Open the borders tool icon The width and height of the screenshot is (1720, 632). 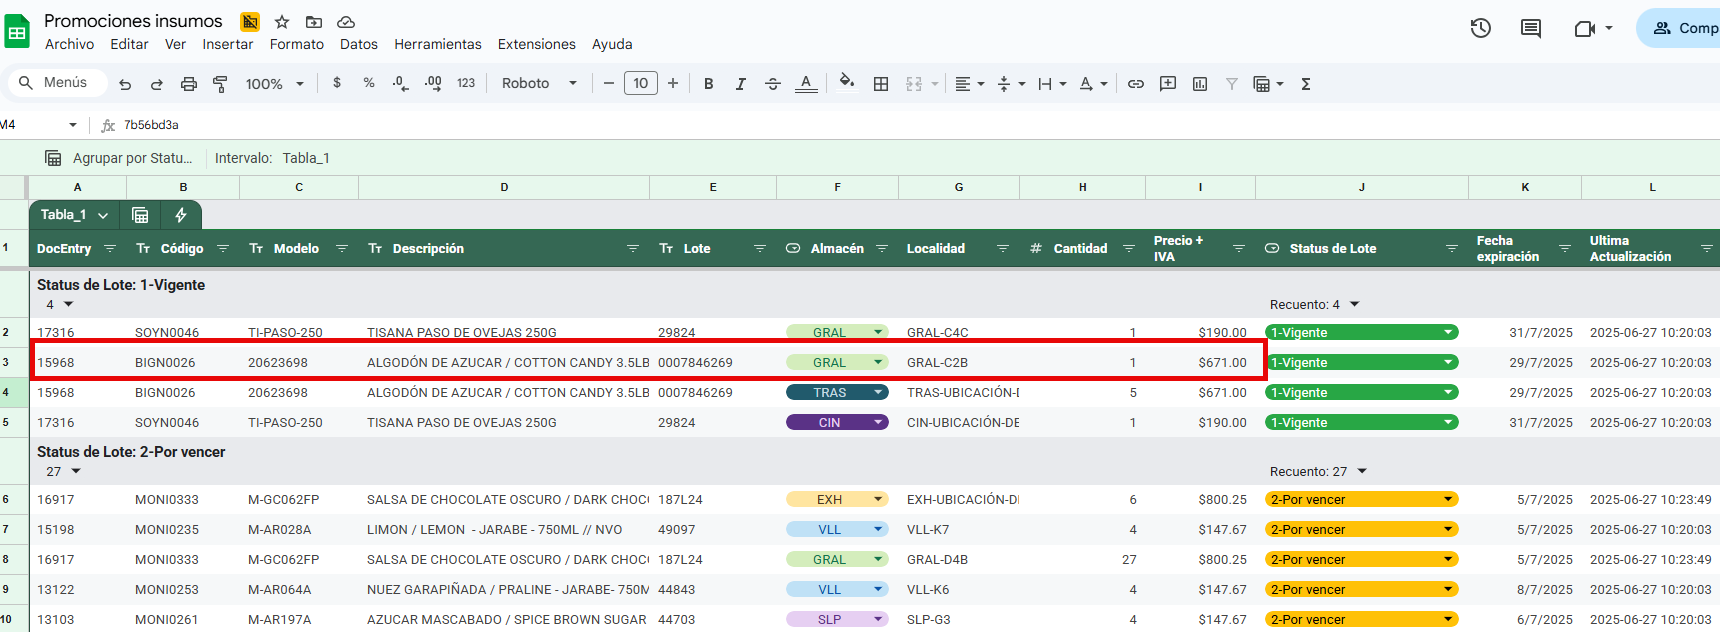coord(881,84)
